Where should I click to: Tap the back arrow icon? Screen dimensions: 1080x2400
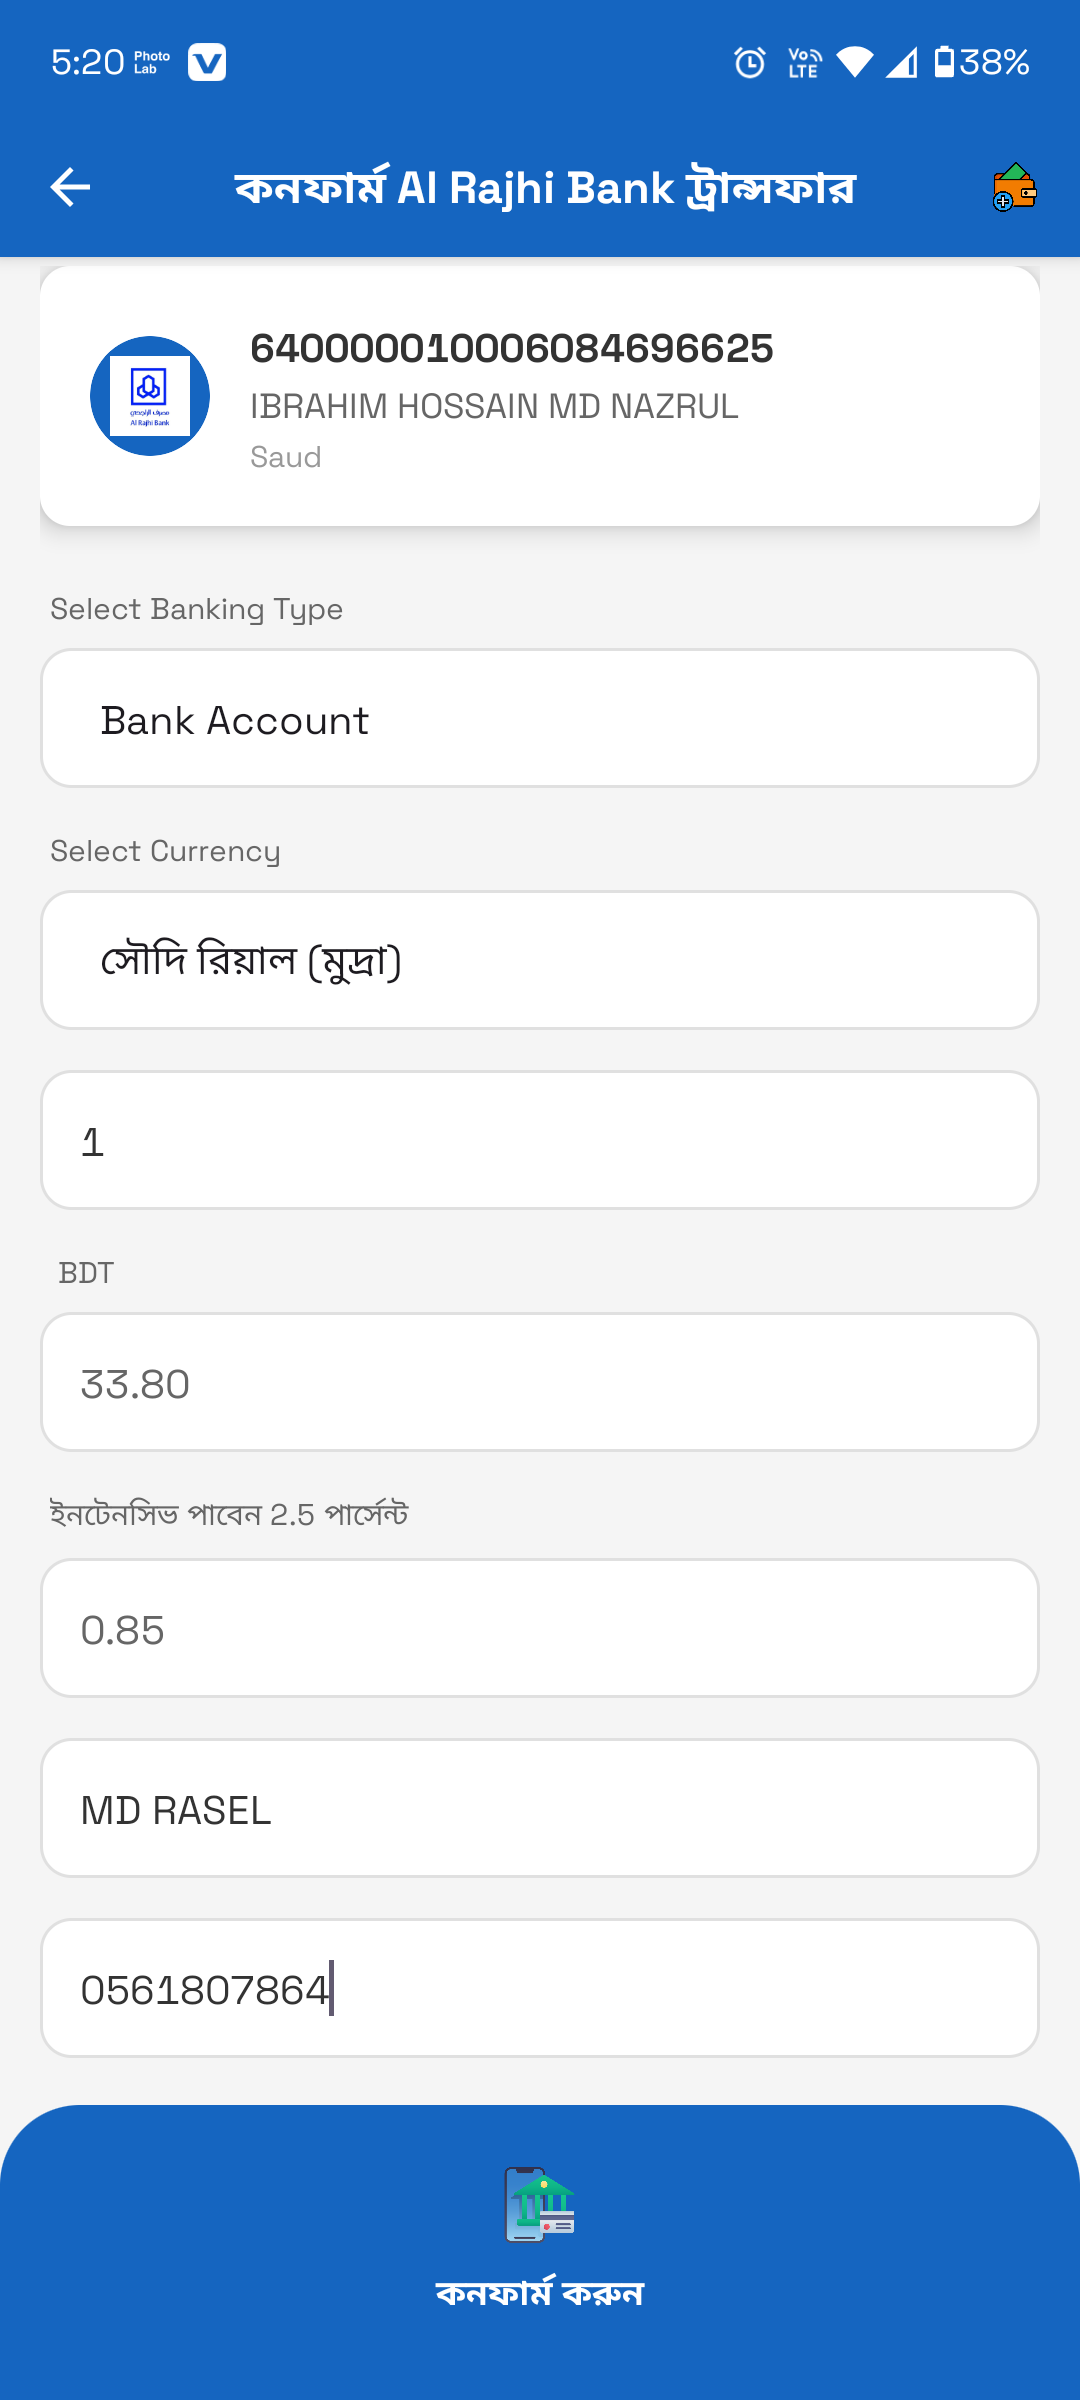click(x=70, y=187)
